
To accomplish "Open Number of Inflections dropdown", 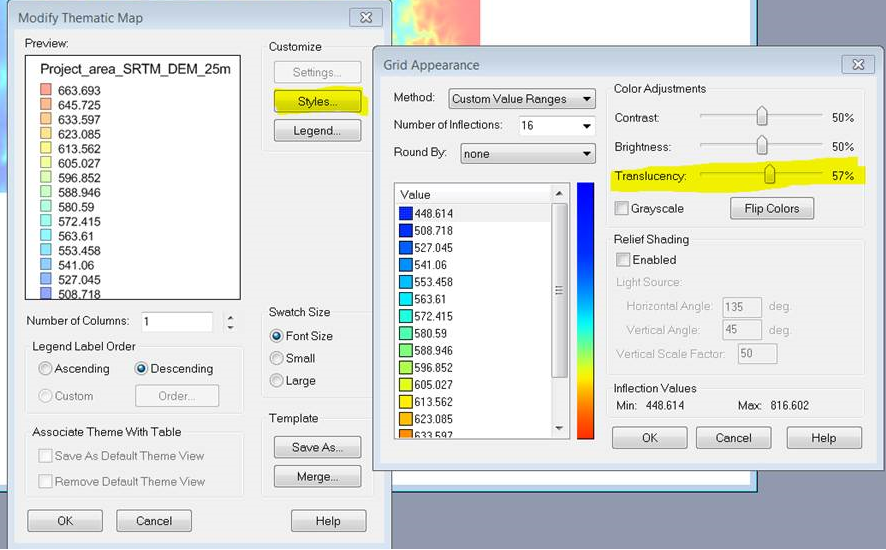I will (587, 125).
